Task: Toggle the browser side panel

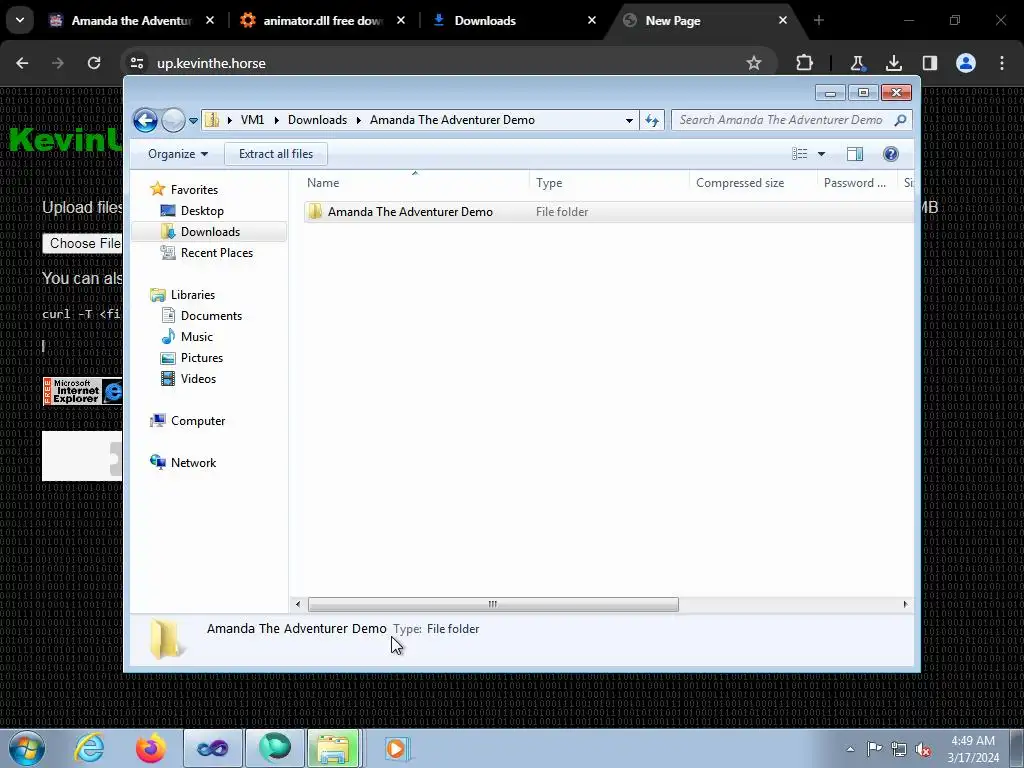Action: 930,63
